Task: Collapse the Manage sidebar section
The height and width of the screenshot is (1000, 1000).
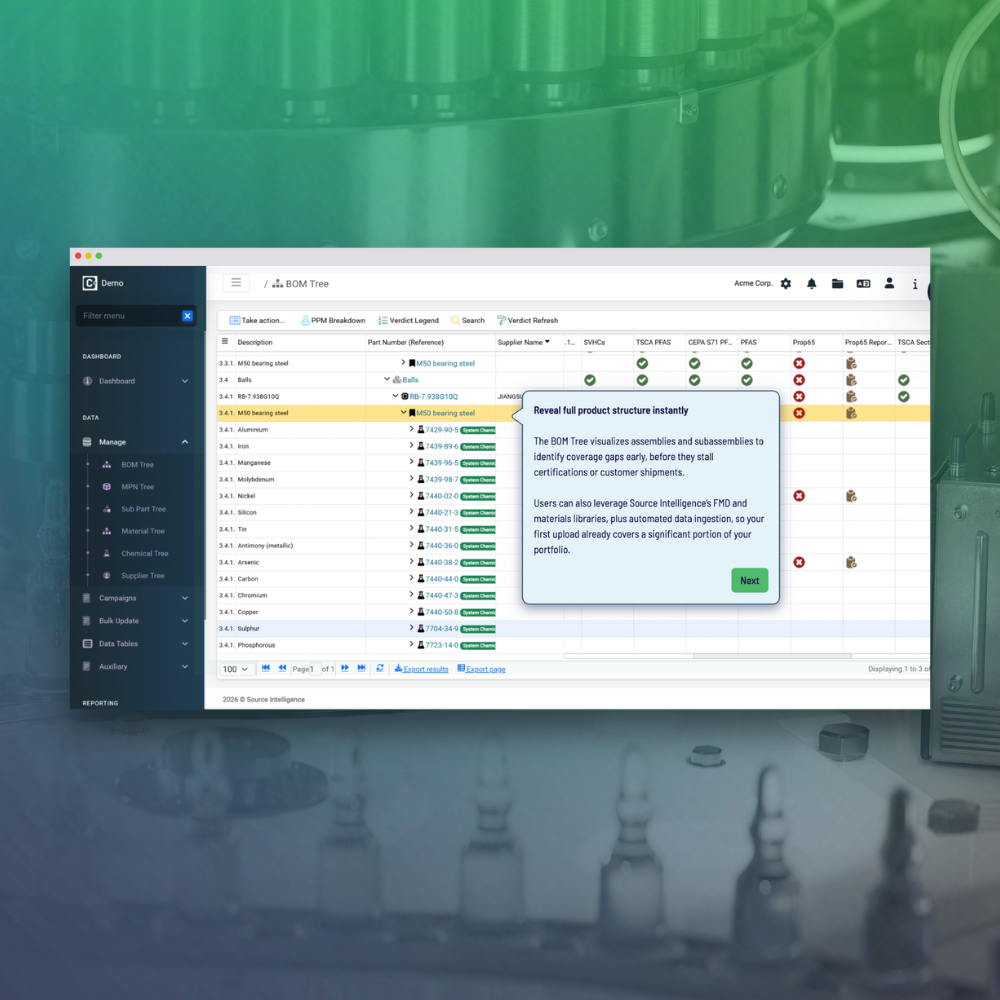Action: [x=135, y=442]
